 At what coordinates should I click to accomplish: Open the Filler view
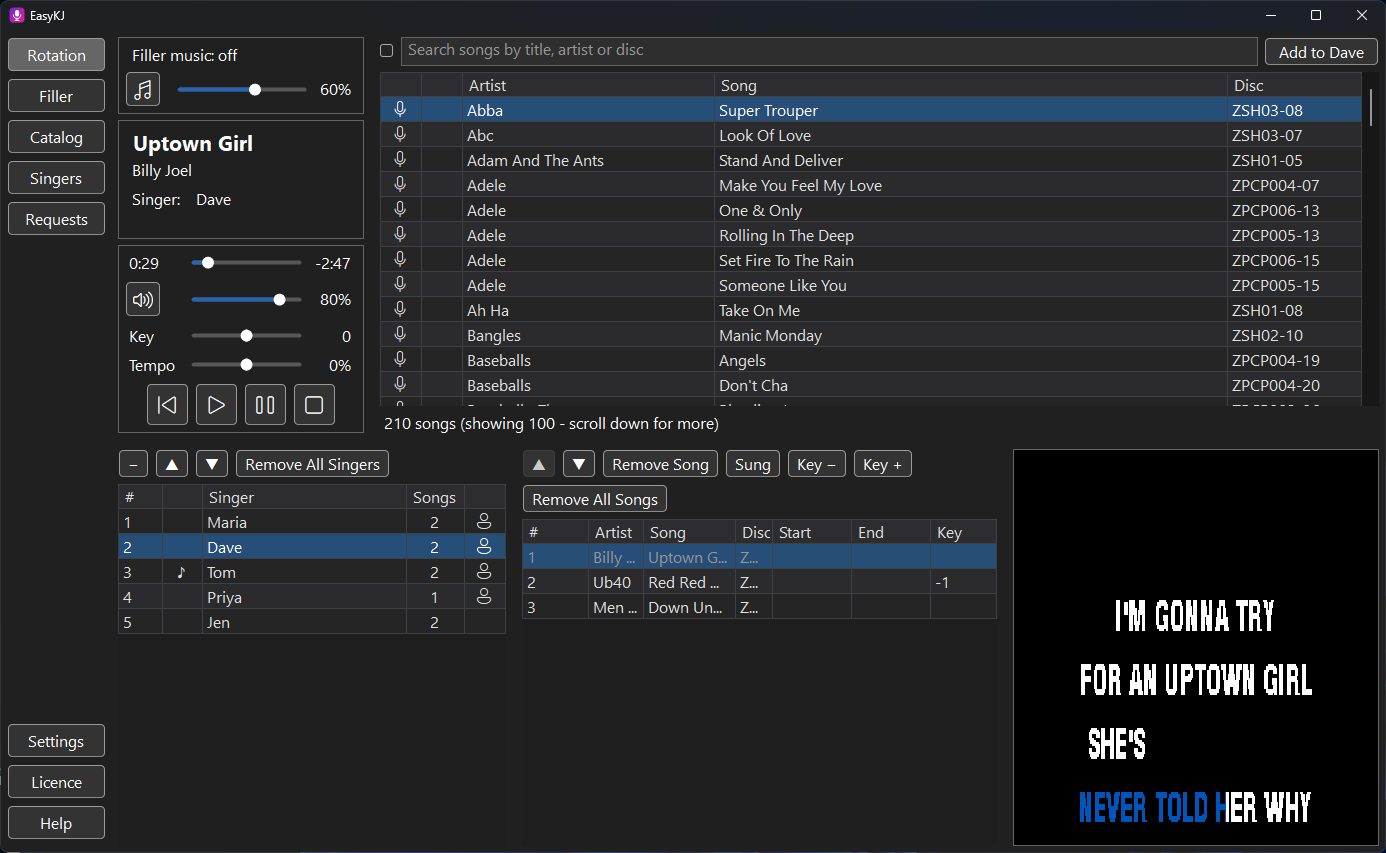tap(56, 96)
